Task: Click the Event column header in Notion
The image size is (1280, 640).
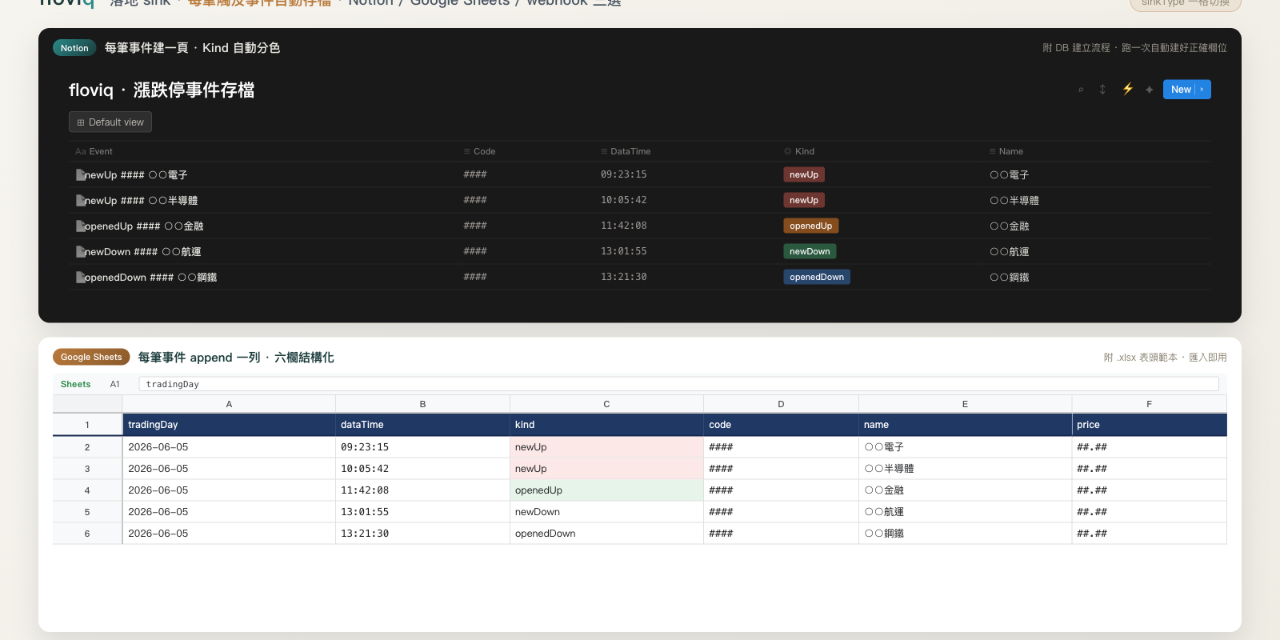Action: click(x=94, y=152)
